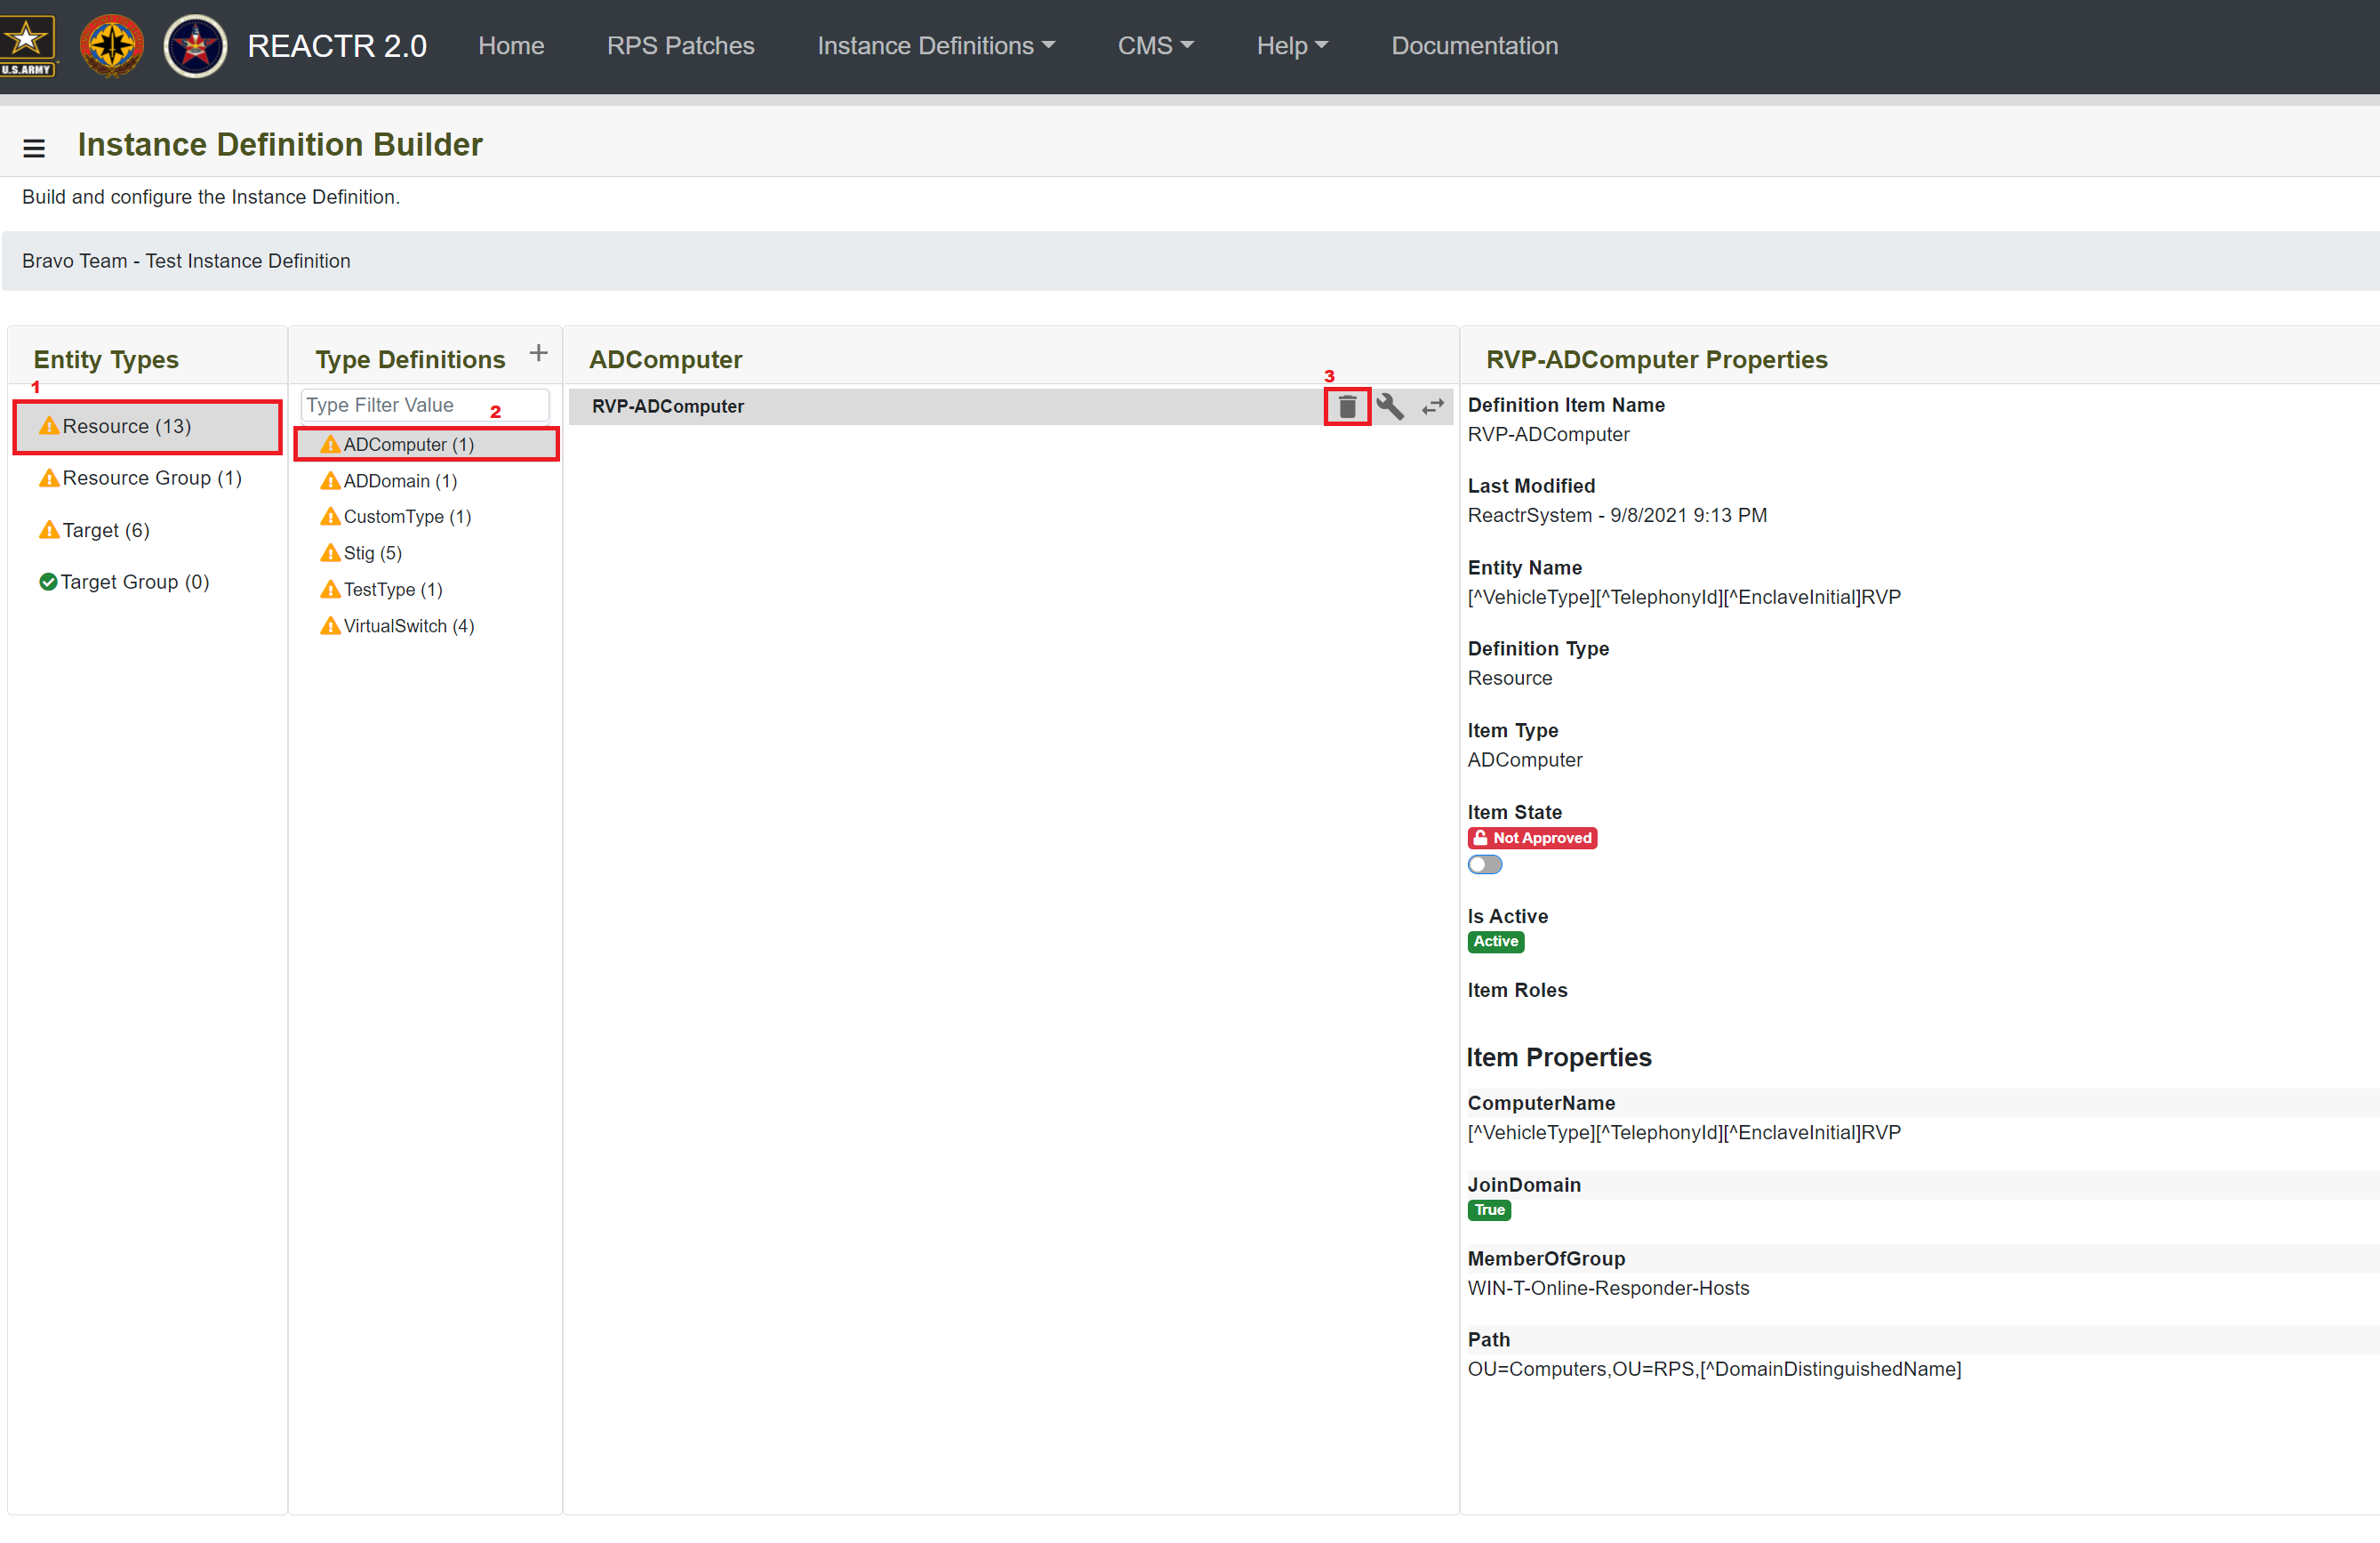
Task: Click the add button in Type Definitions panel
Action: tap(541, 356)
